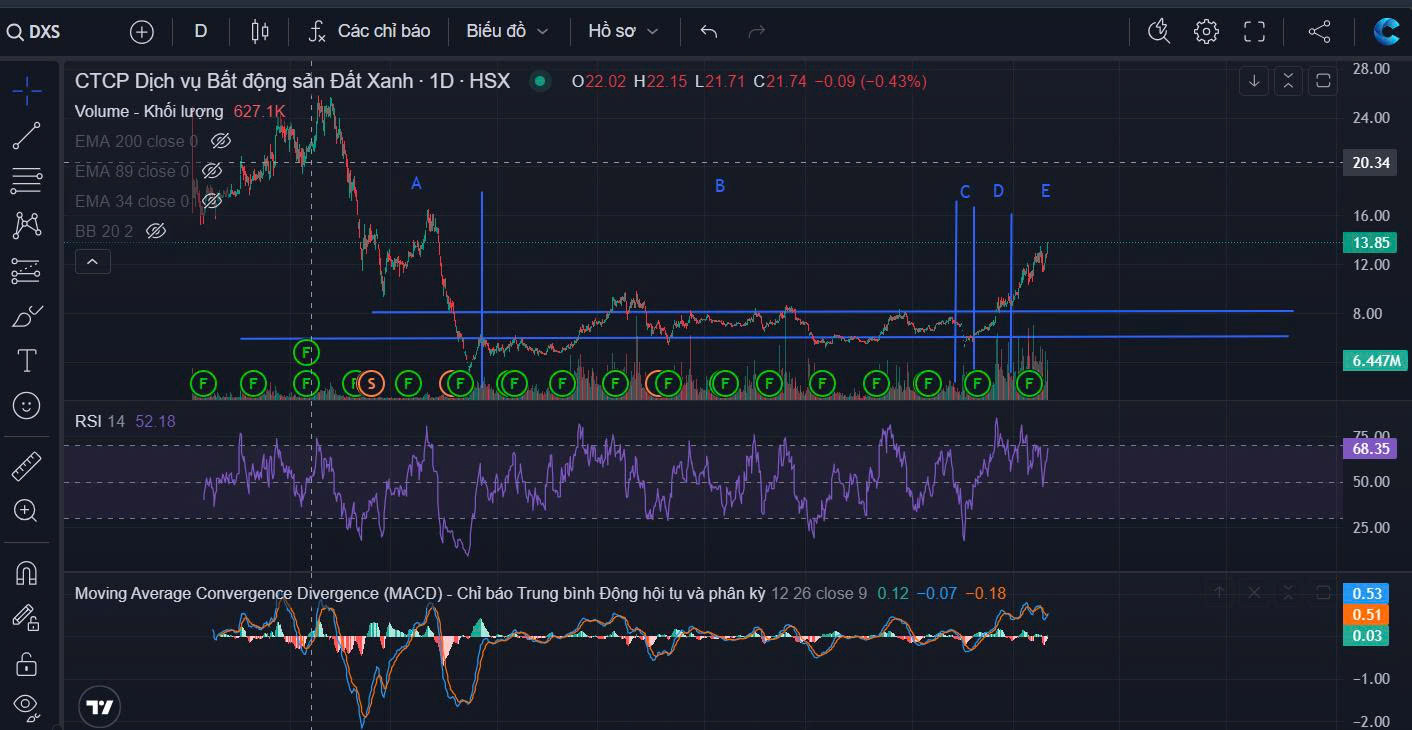The height and width of the screenshot is (730, 1412).
Task: Activate the magnet mode icon
Action: click(x=27, y=573)
